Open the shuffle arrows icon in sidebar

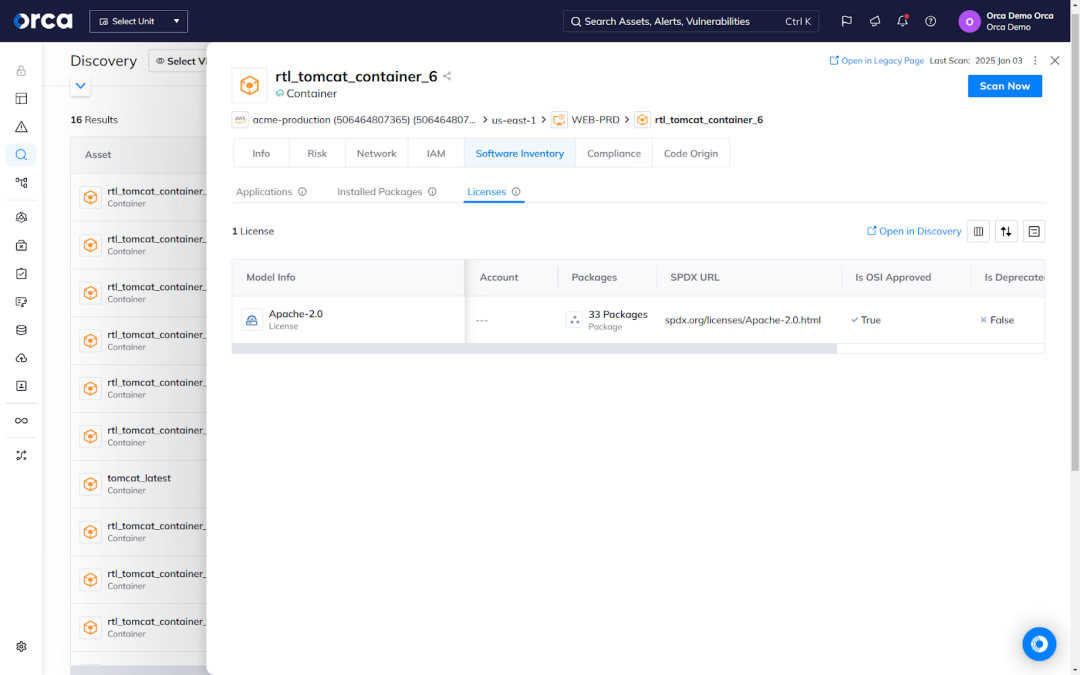pyautogui.click(x=21, y=455)
